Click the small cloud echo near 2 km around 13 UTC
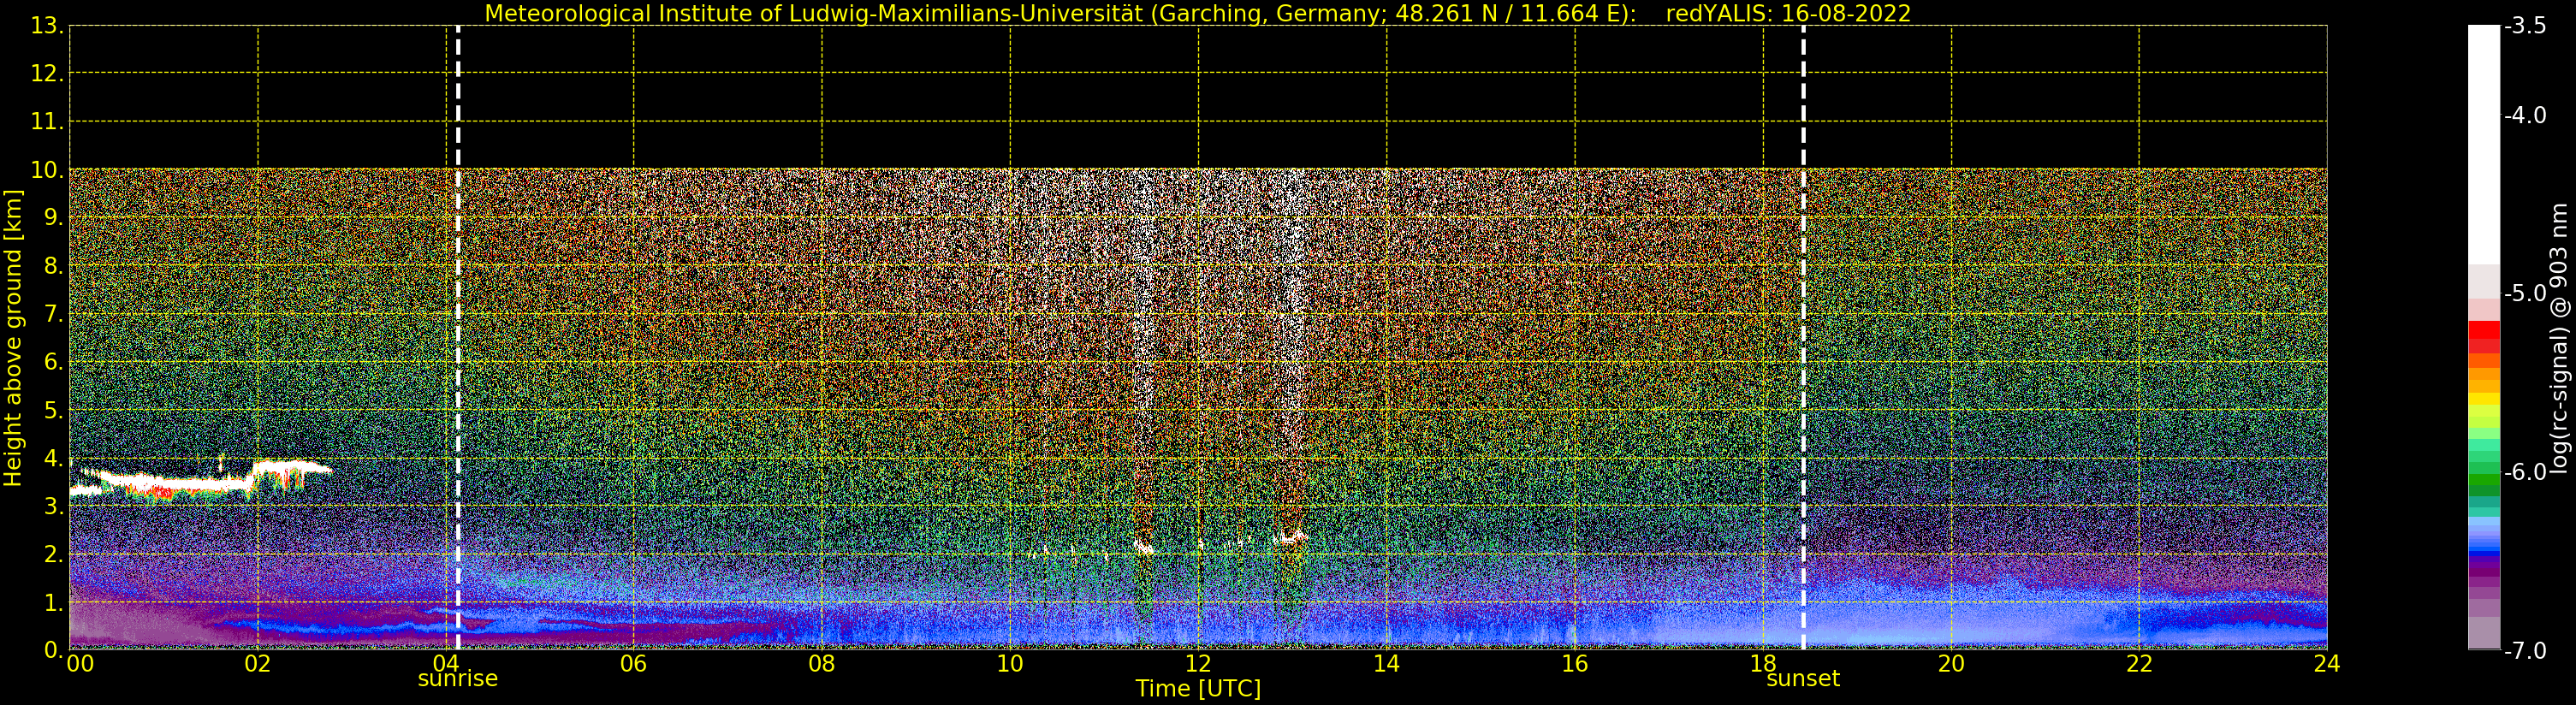 coord(1290,538)
